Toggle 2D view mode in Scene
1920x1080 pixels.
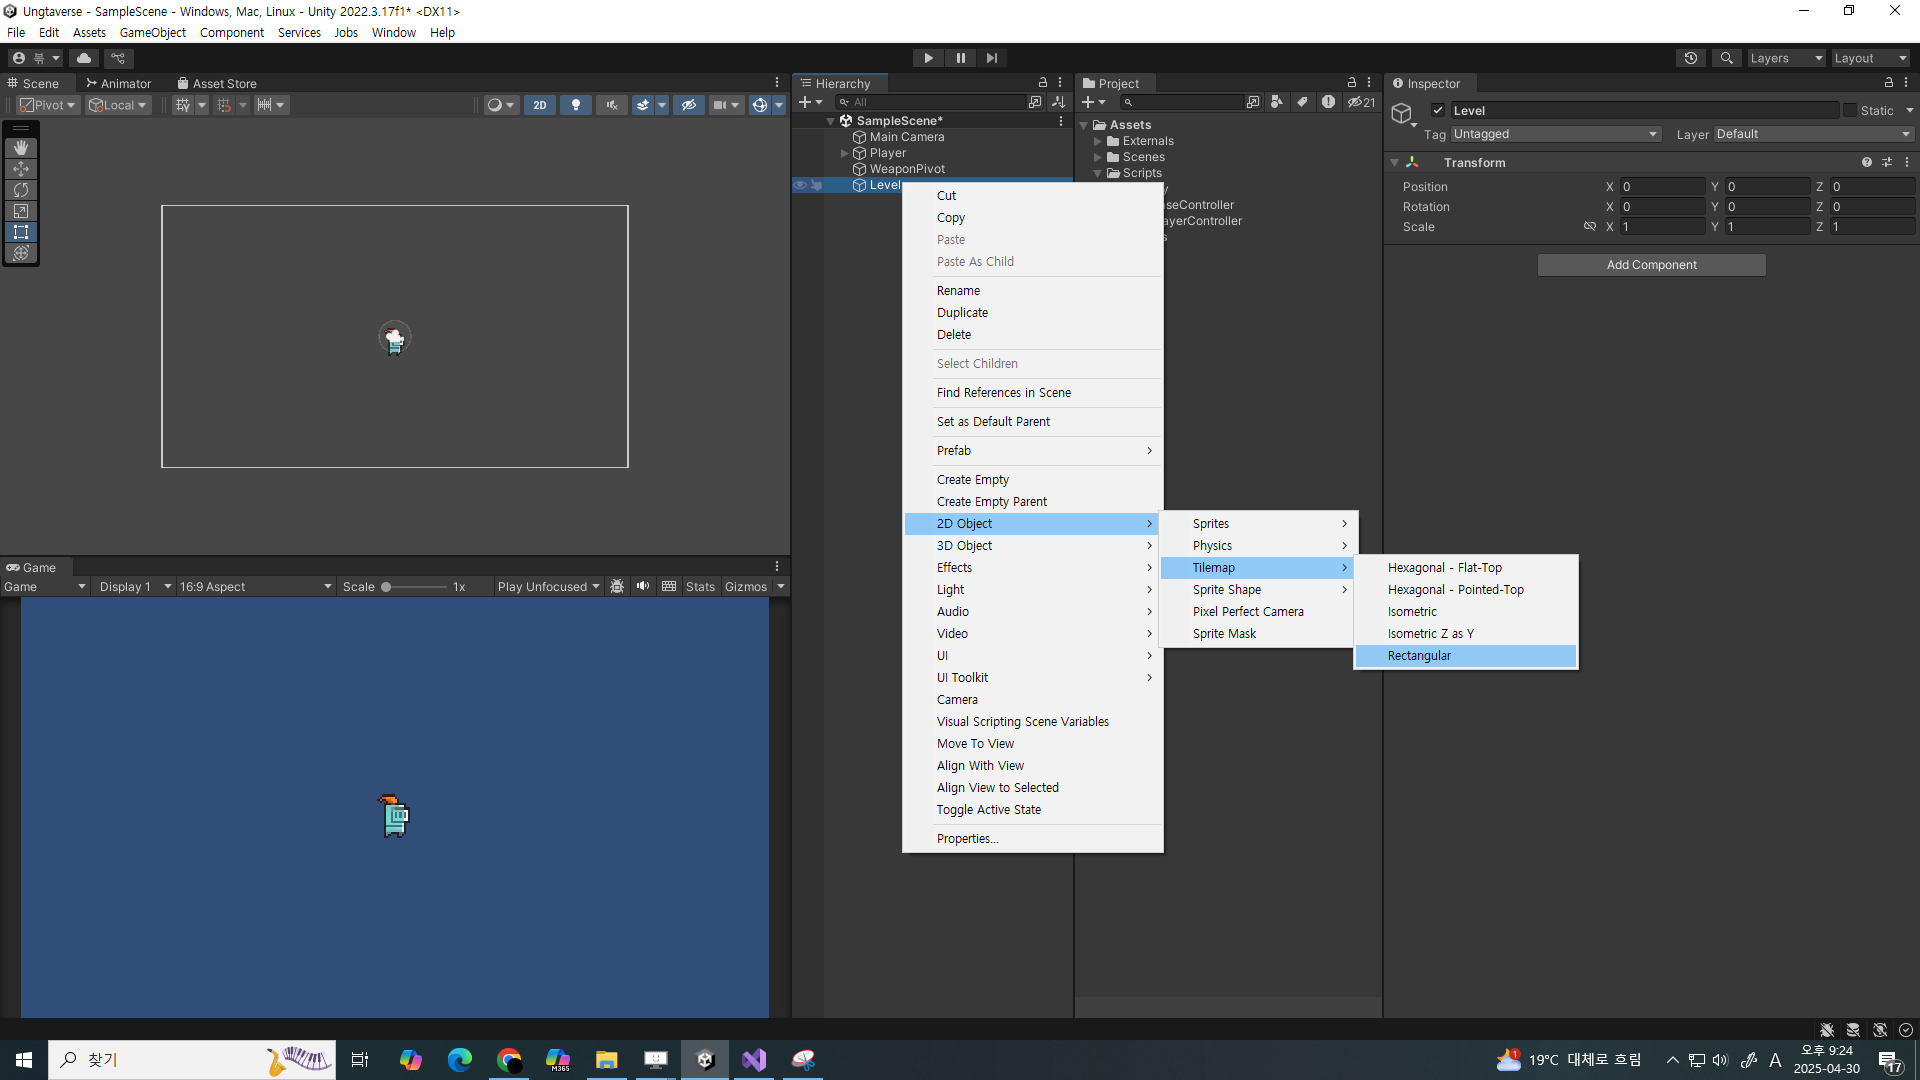pyautogui.click(x=540, y=105)
